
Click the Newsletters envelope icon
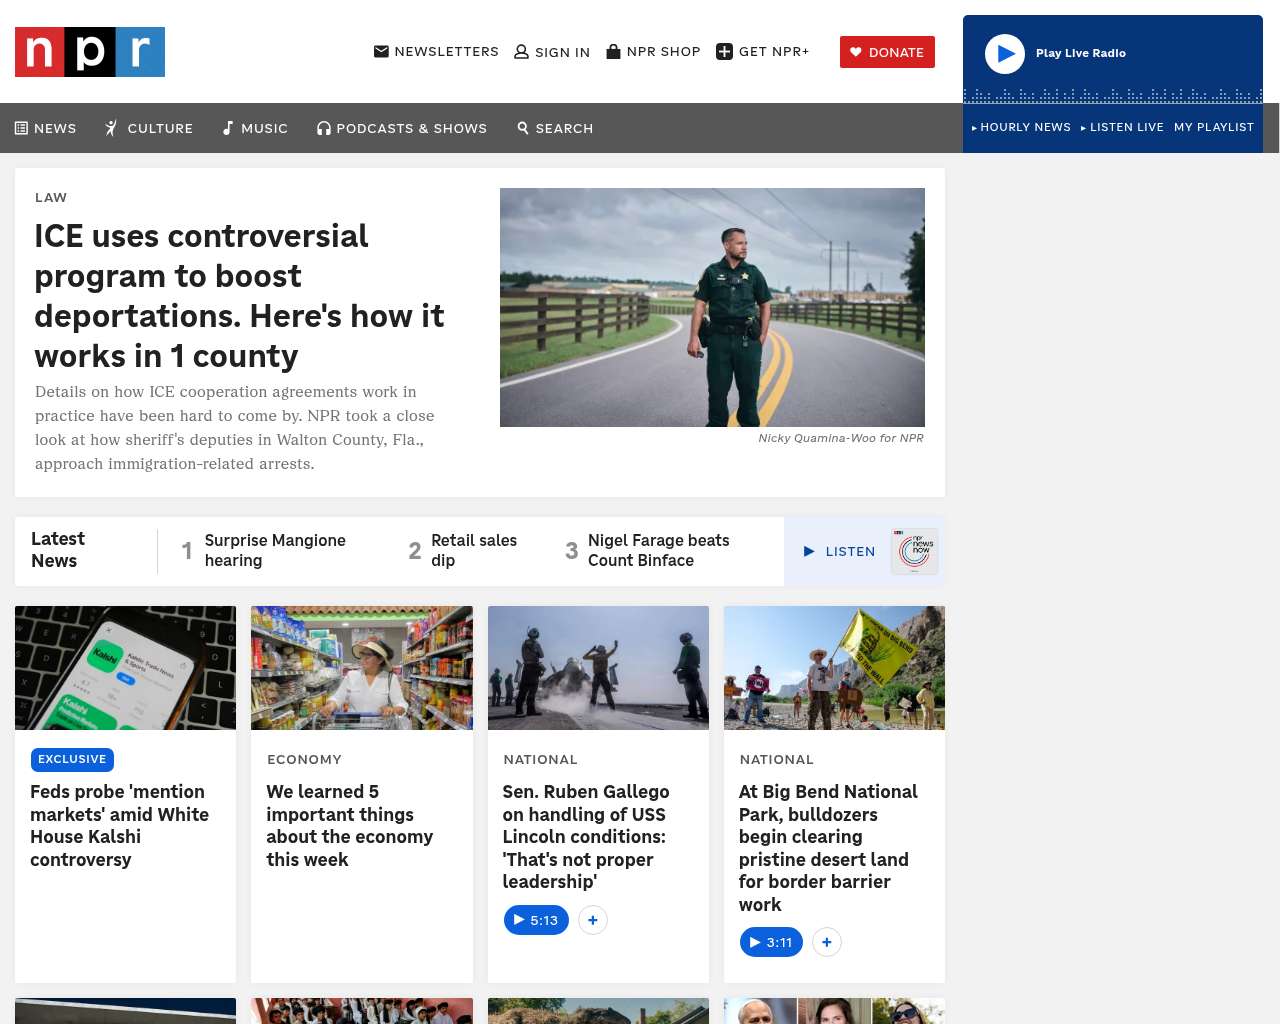tap(381, 51)
